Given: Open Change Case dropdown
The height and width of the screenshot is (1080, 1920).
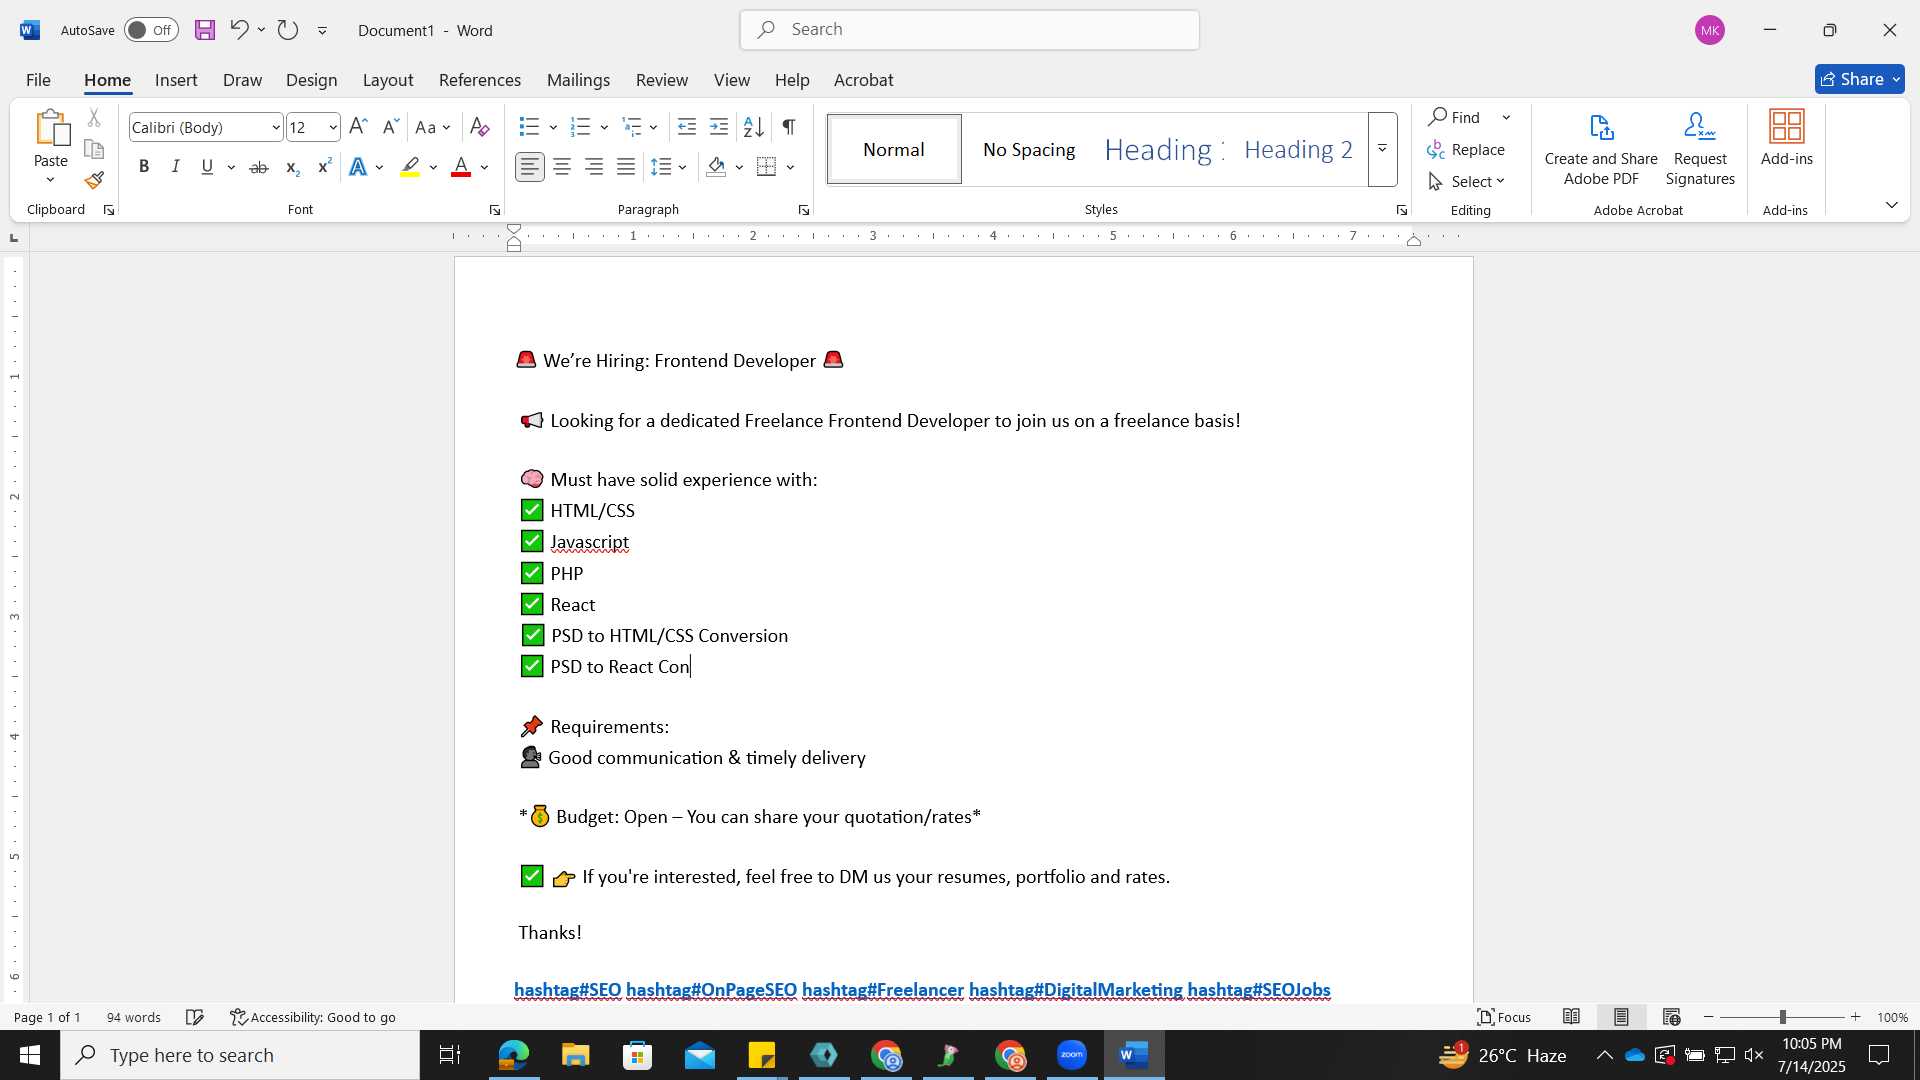Looking at the screenshot, I should point(433,127).
